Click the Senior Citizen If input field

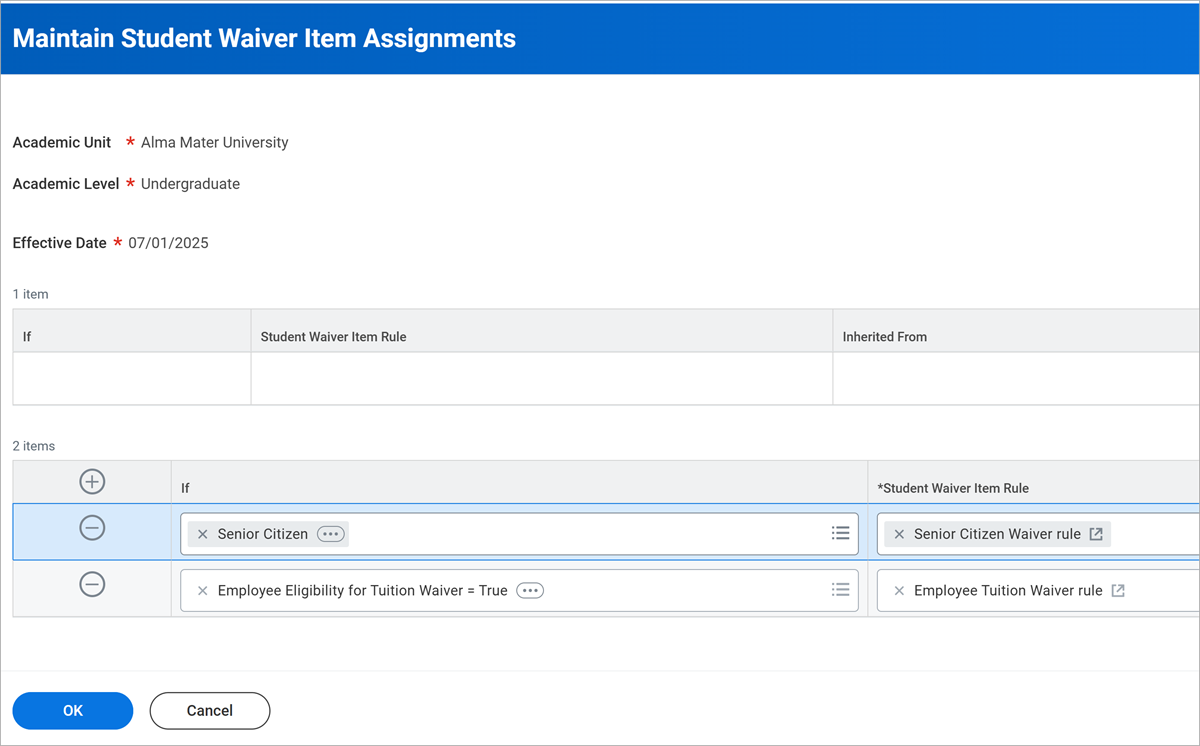519,534
